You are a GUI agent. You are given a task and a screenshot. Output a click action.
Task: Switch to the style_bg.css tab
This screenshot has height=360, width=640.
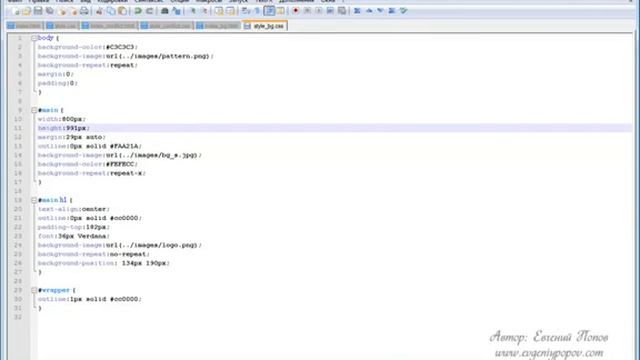[x=265, y=26]
